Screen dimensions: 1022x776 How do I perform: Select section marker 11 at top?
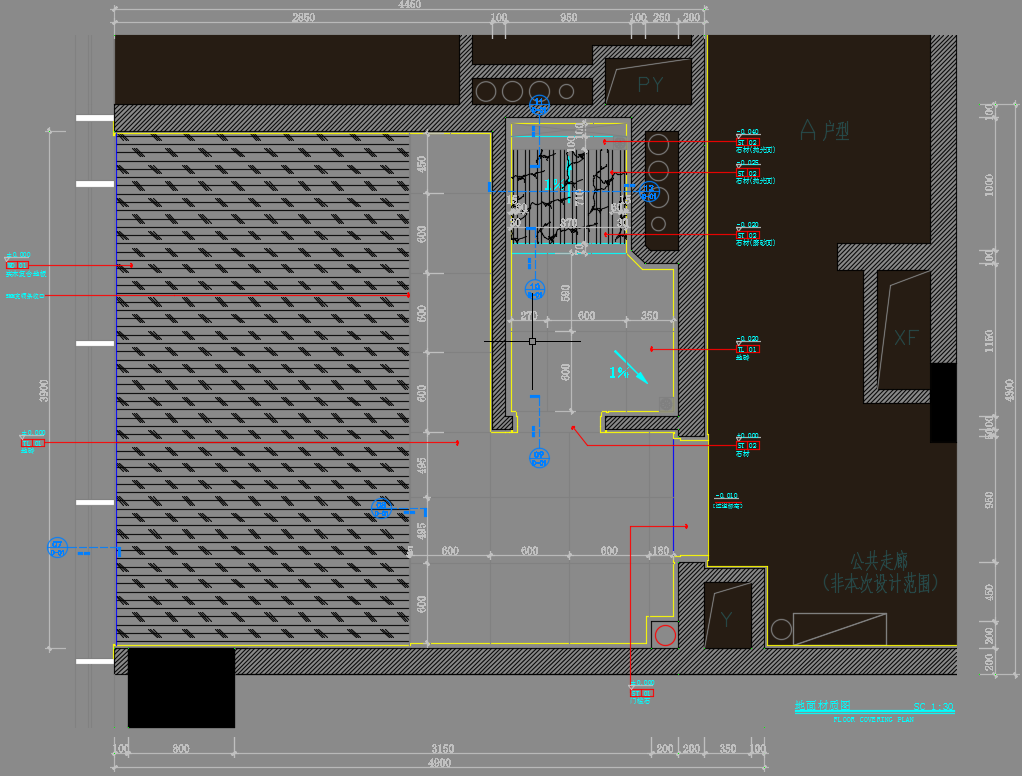(539, 105)
